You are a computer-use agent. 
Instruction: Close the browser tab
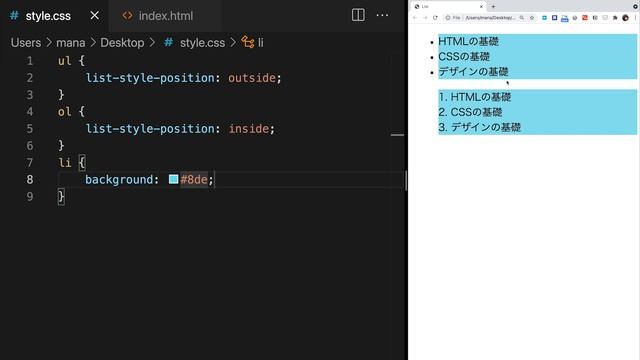[x=481, y=7]
